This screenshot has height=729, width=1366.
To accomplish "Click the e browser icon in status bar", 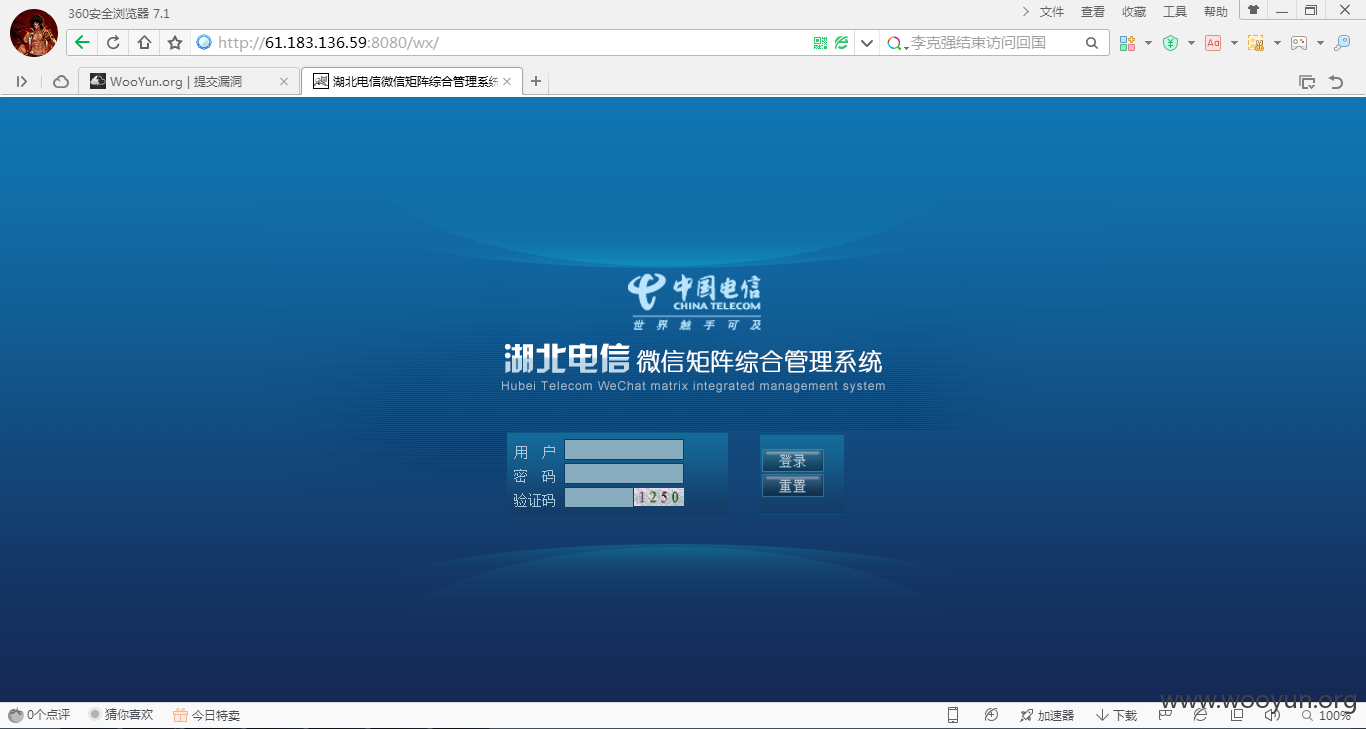I will [x=1200, y=715].
